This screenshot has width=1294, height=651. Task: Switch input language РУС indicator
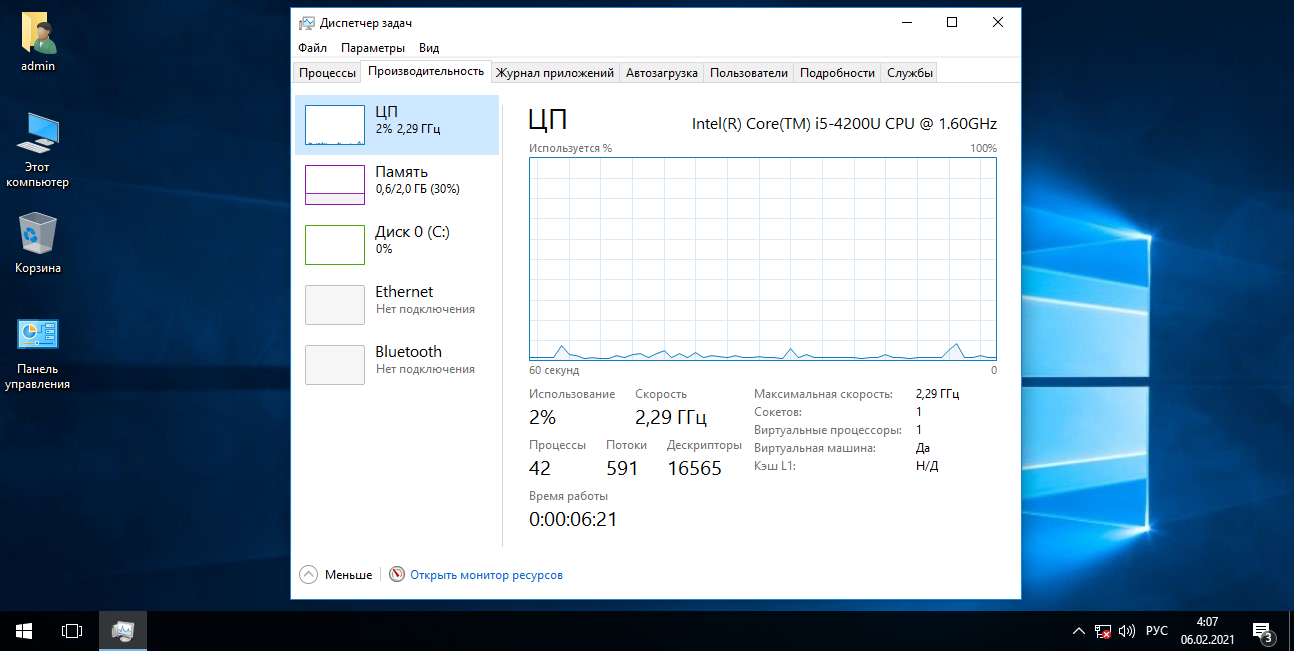click(1157, 631)
